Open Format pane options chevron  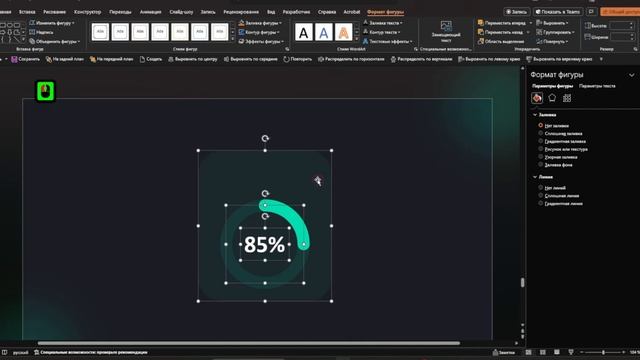click(x=631, y=75)
